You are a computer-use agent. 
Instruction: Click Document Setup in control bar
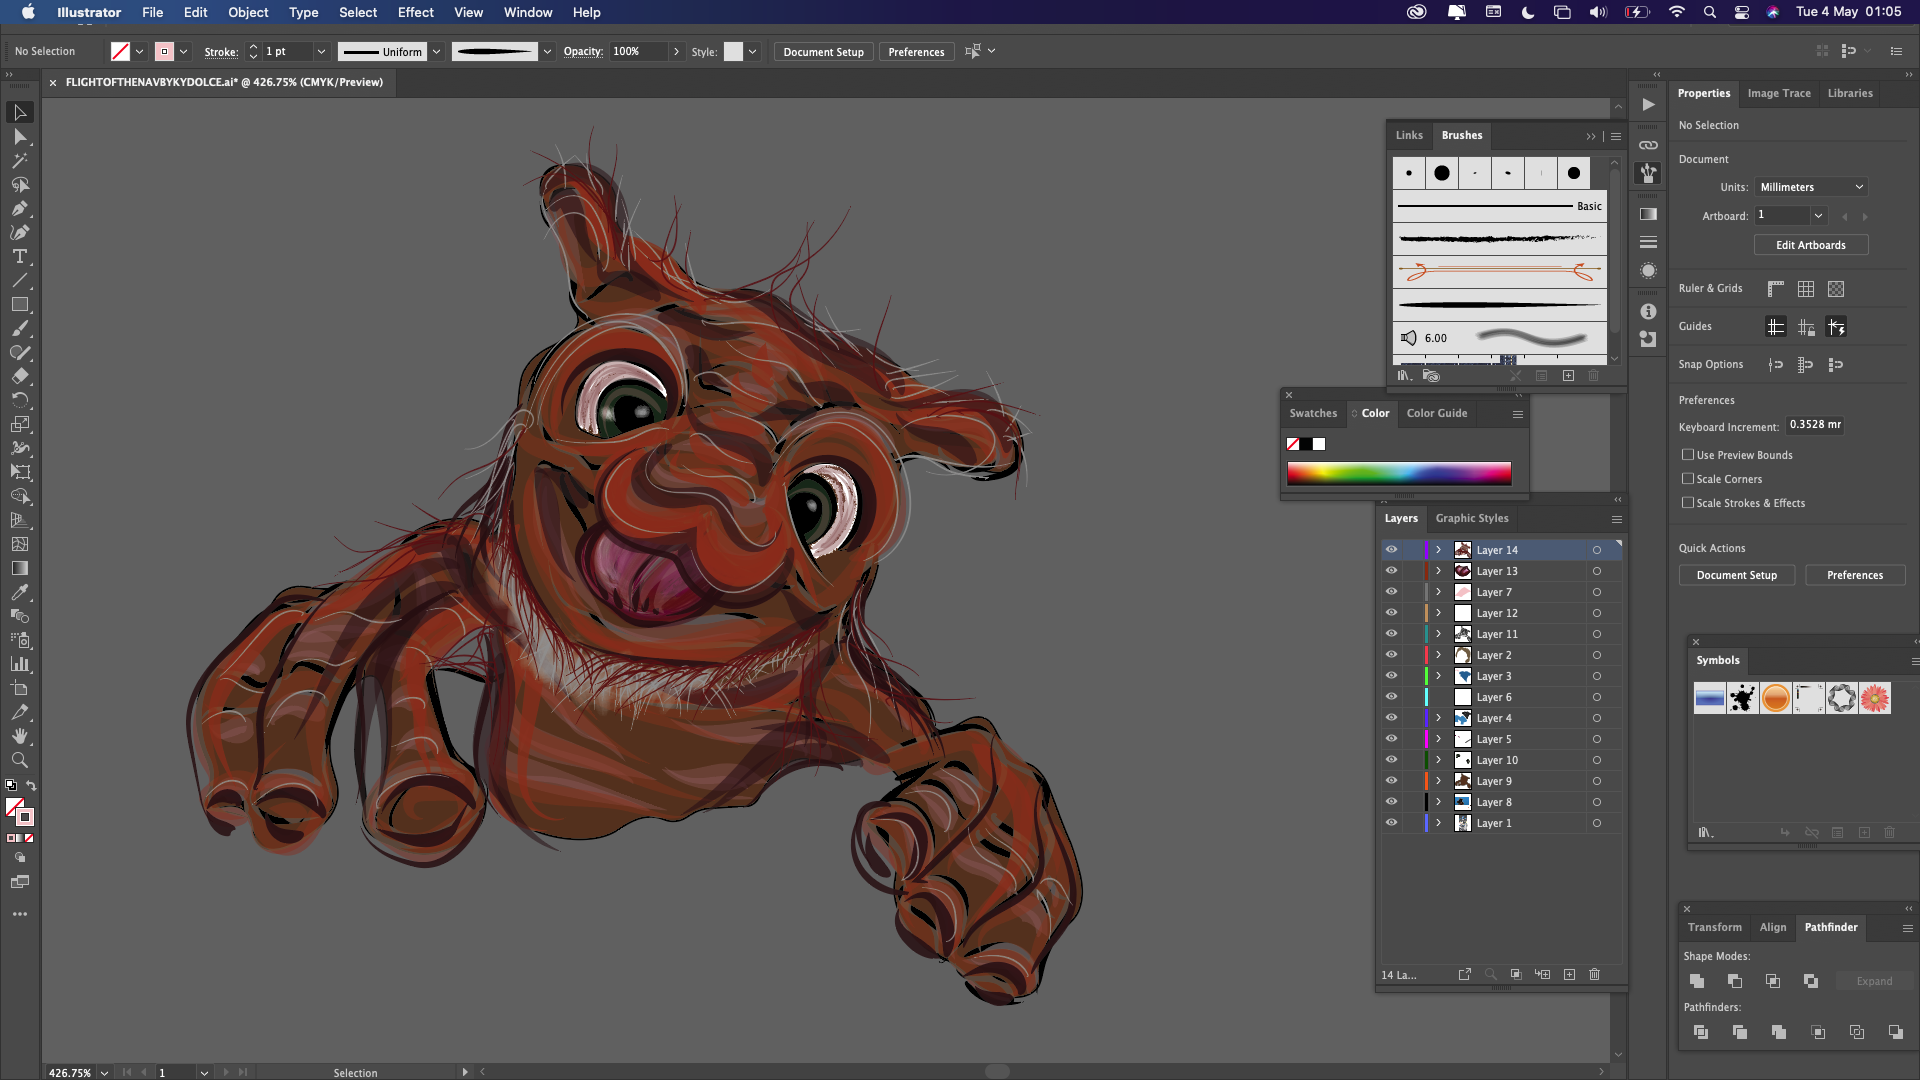click(823, 51)
